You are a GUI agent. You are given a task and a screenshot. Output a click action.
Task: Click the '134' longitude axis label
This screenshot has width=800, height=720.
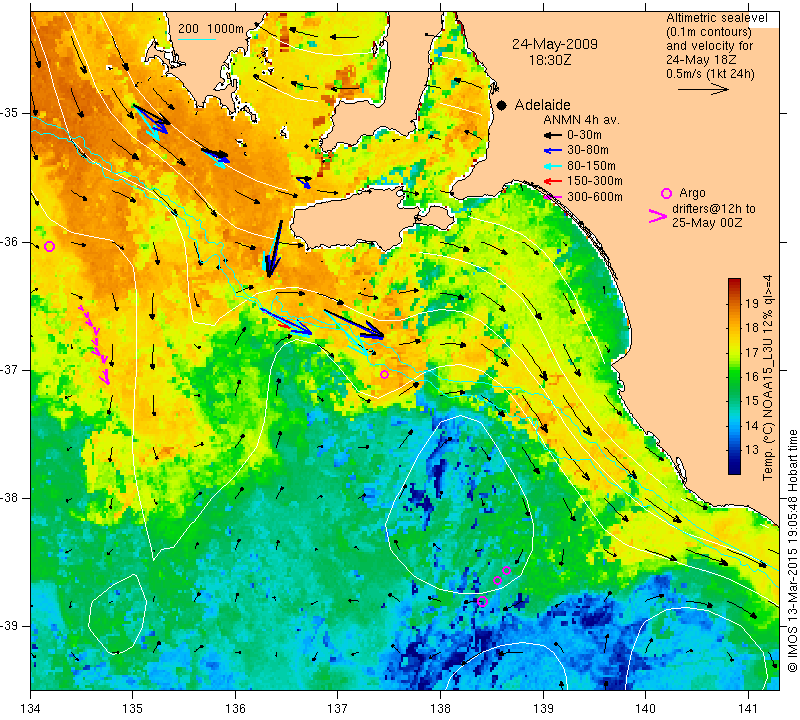31,709
